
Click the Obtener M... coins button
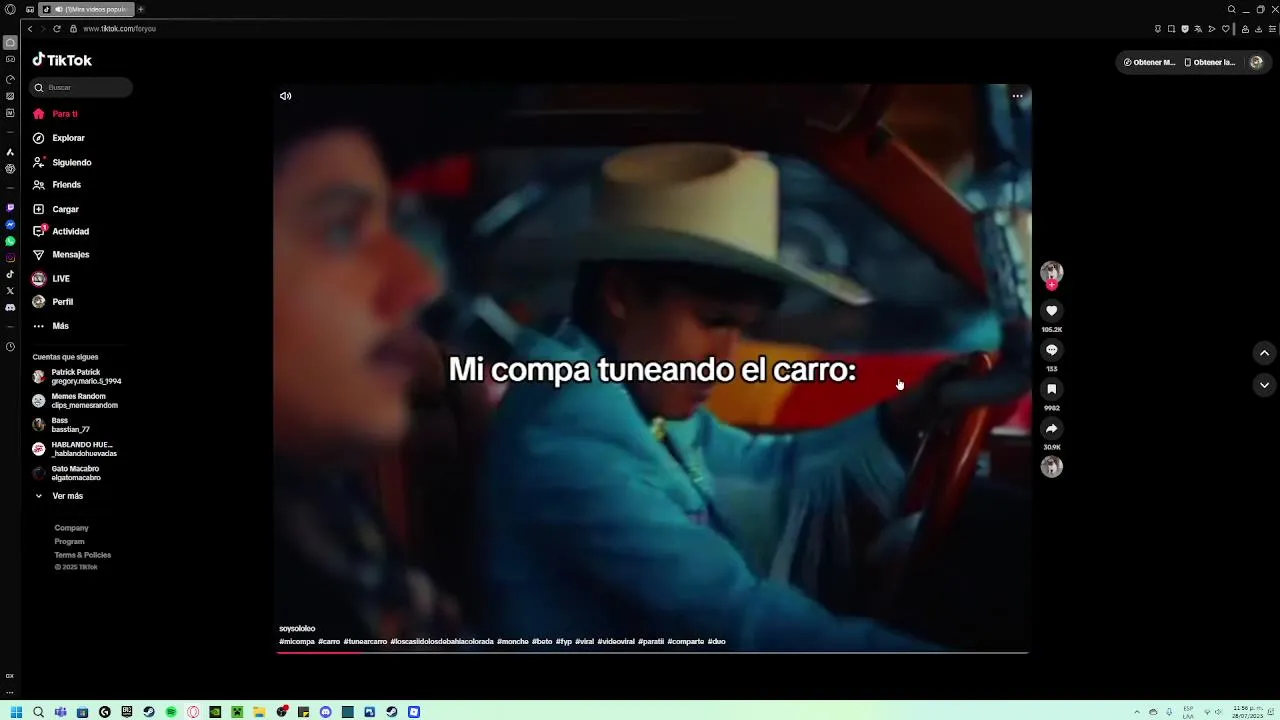[1149, 62]
